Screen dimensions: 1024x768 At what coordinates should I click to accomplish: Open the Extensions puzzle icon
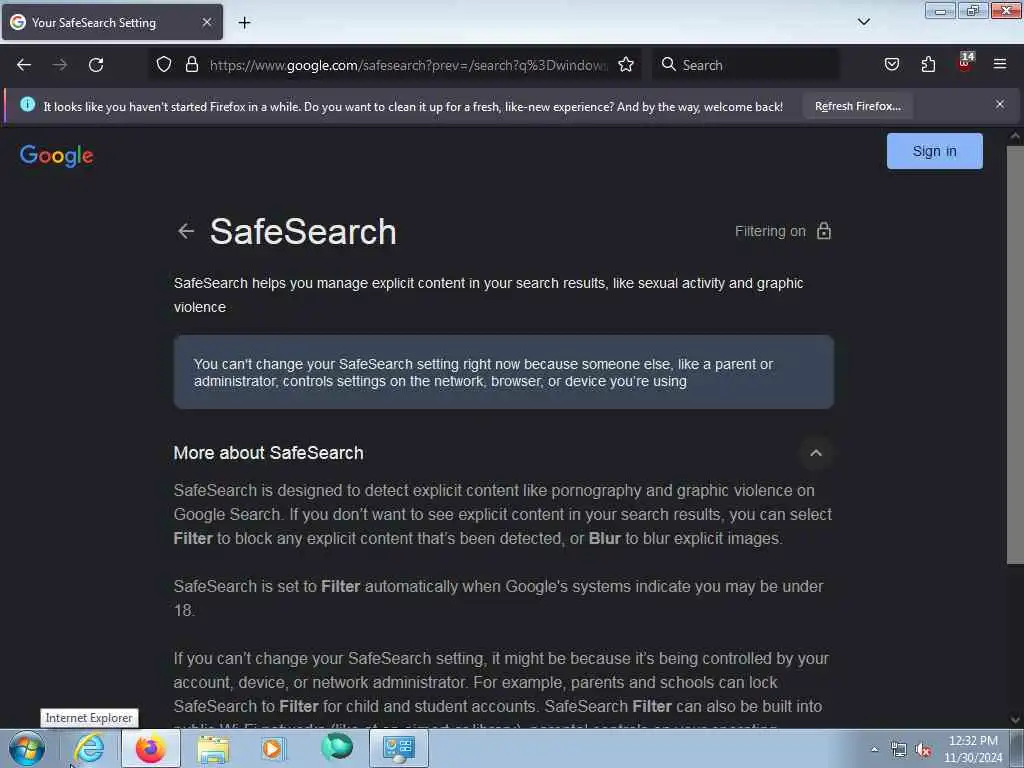point(928,64)
